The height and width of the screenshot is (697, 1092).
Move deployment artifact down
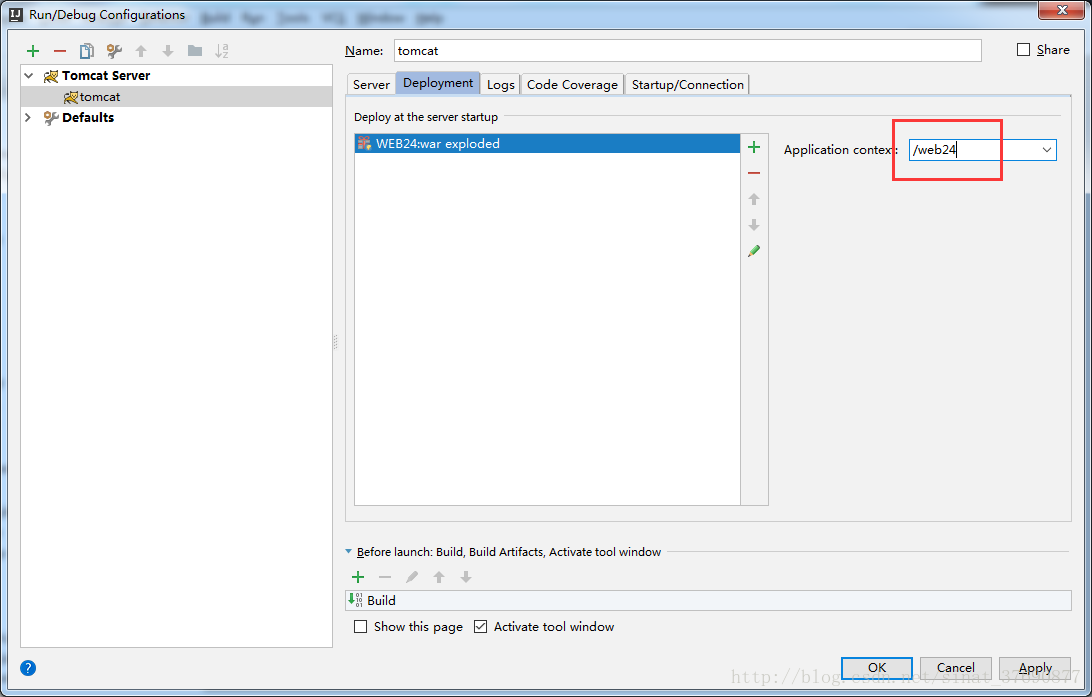point(754,225)
